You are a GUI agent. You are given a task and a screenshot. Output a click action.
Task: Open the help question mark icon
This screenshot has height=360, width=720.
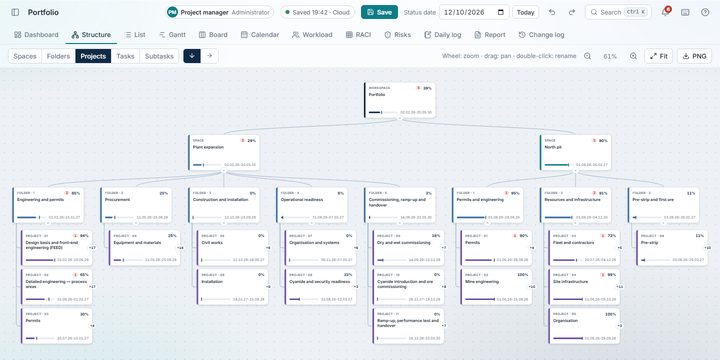[705, 12]
